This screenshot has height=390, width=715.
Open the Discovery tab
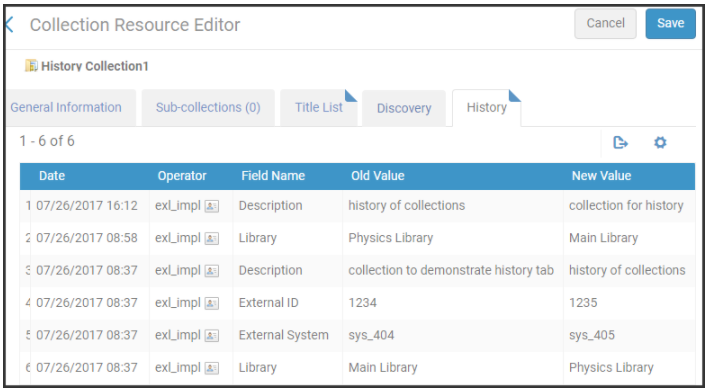[404, 108]
